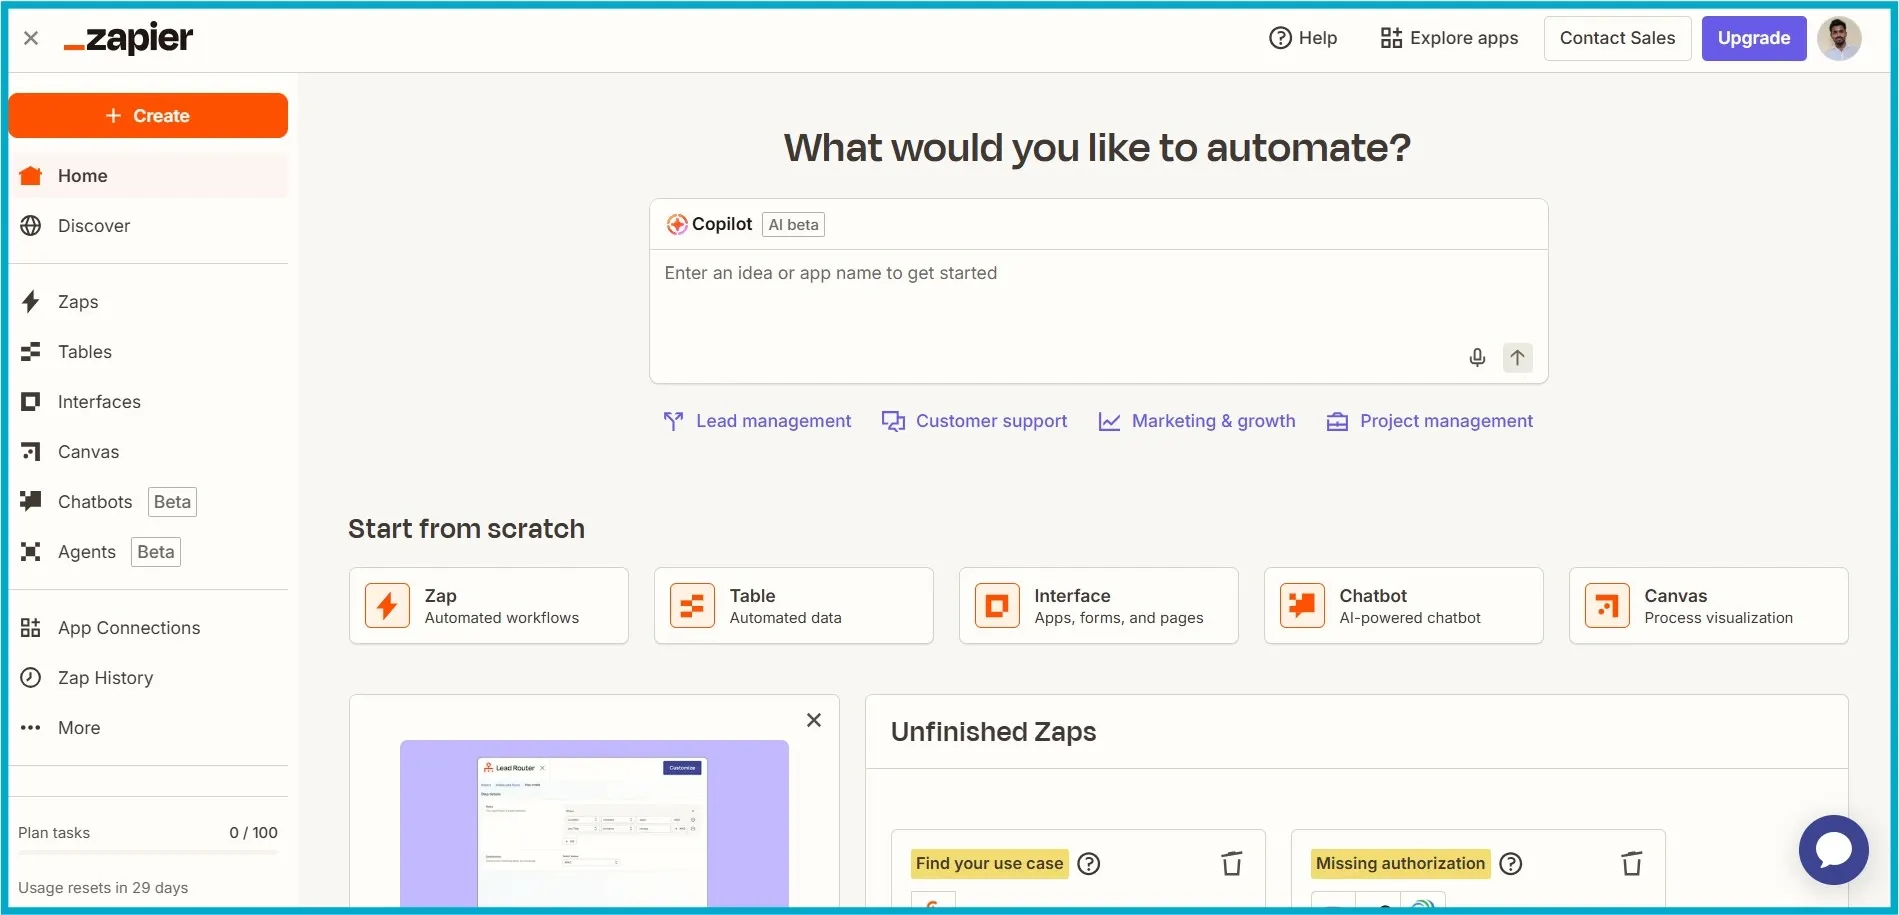Open App Connections
Viewport: 1899px width, 915px height.
point(127,627)
